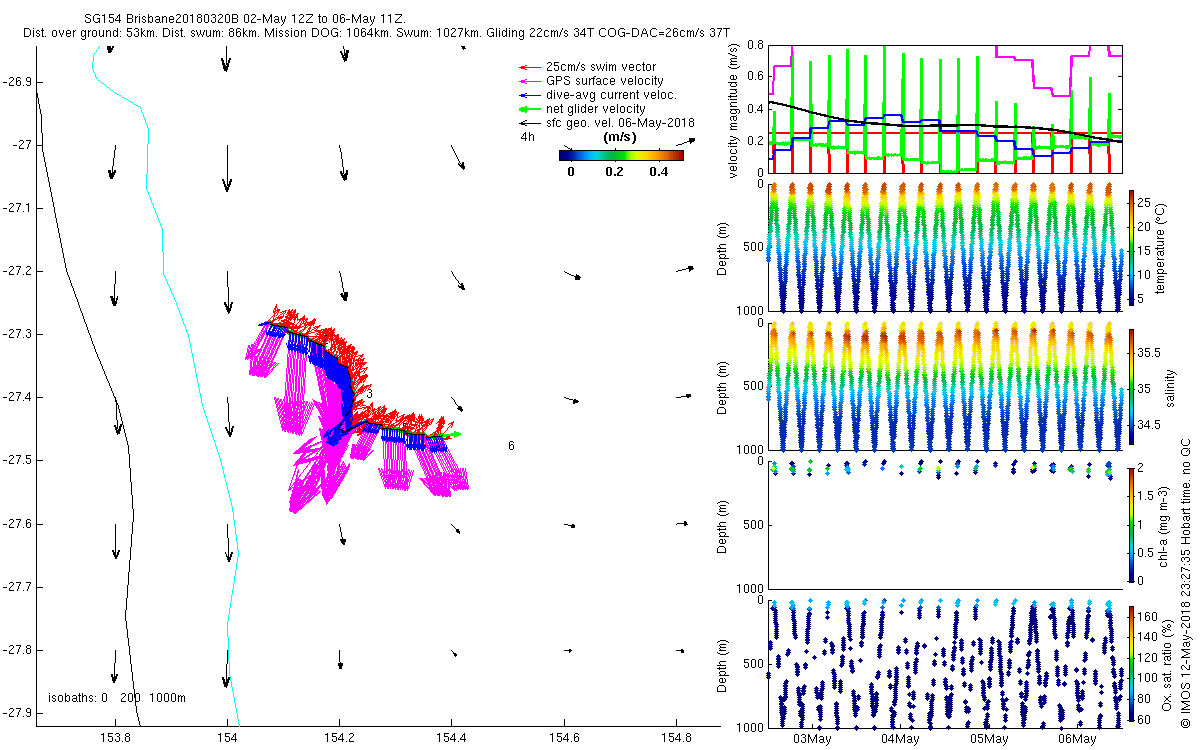Click waypoint label '6' on the map
The width and height of the screenshot is (1200, 750).
(x=511, y=446)
